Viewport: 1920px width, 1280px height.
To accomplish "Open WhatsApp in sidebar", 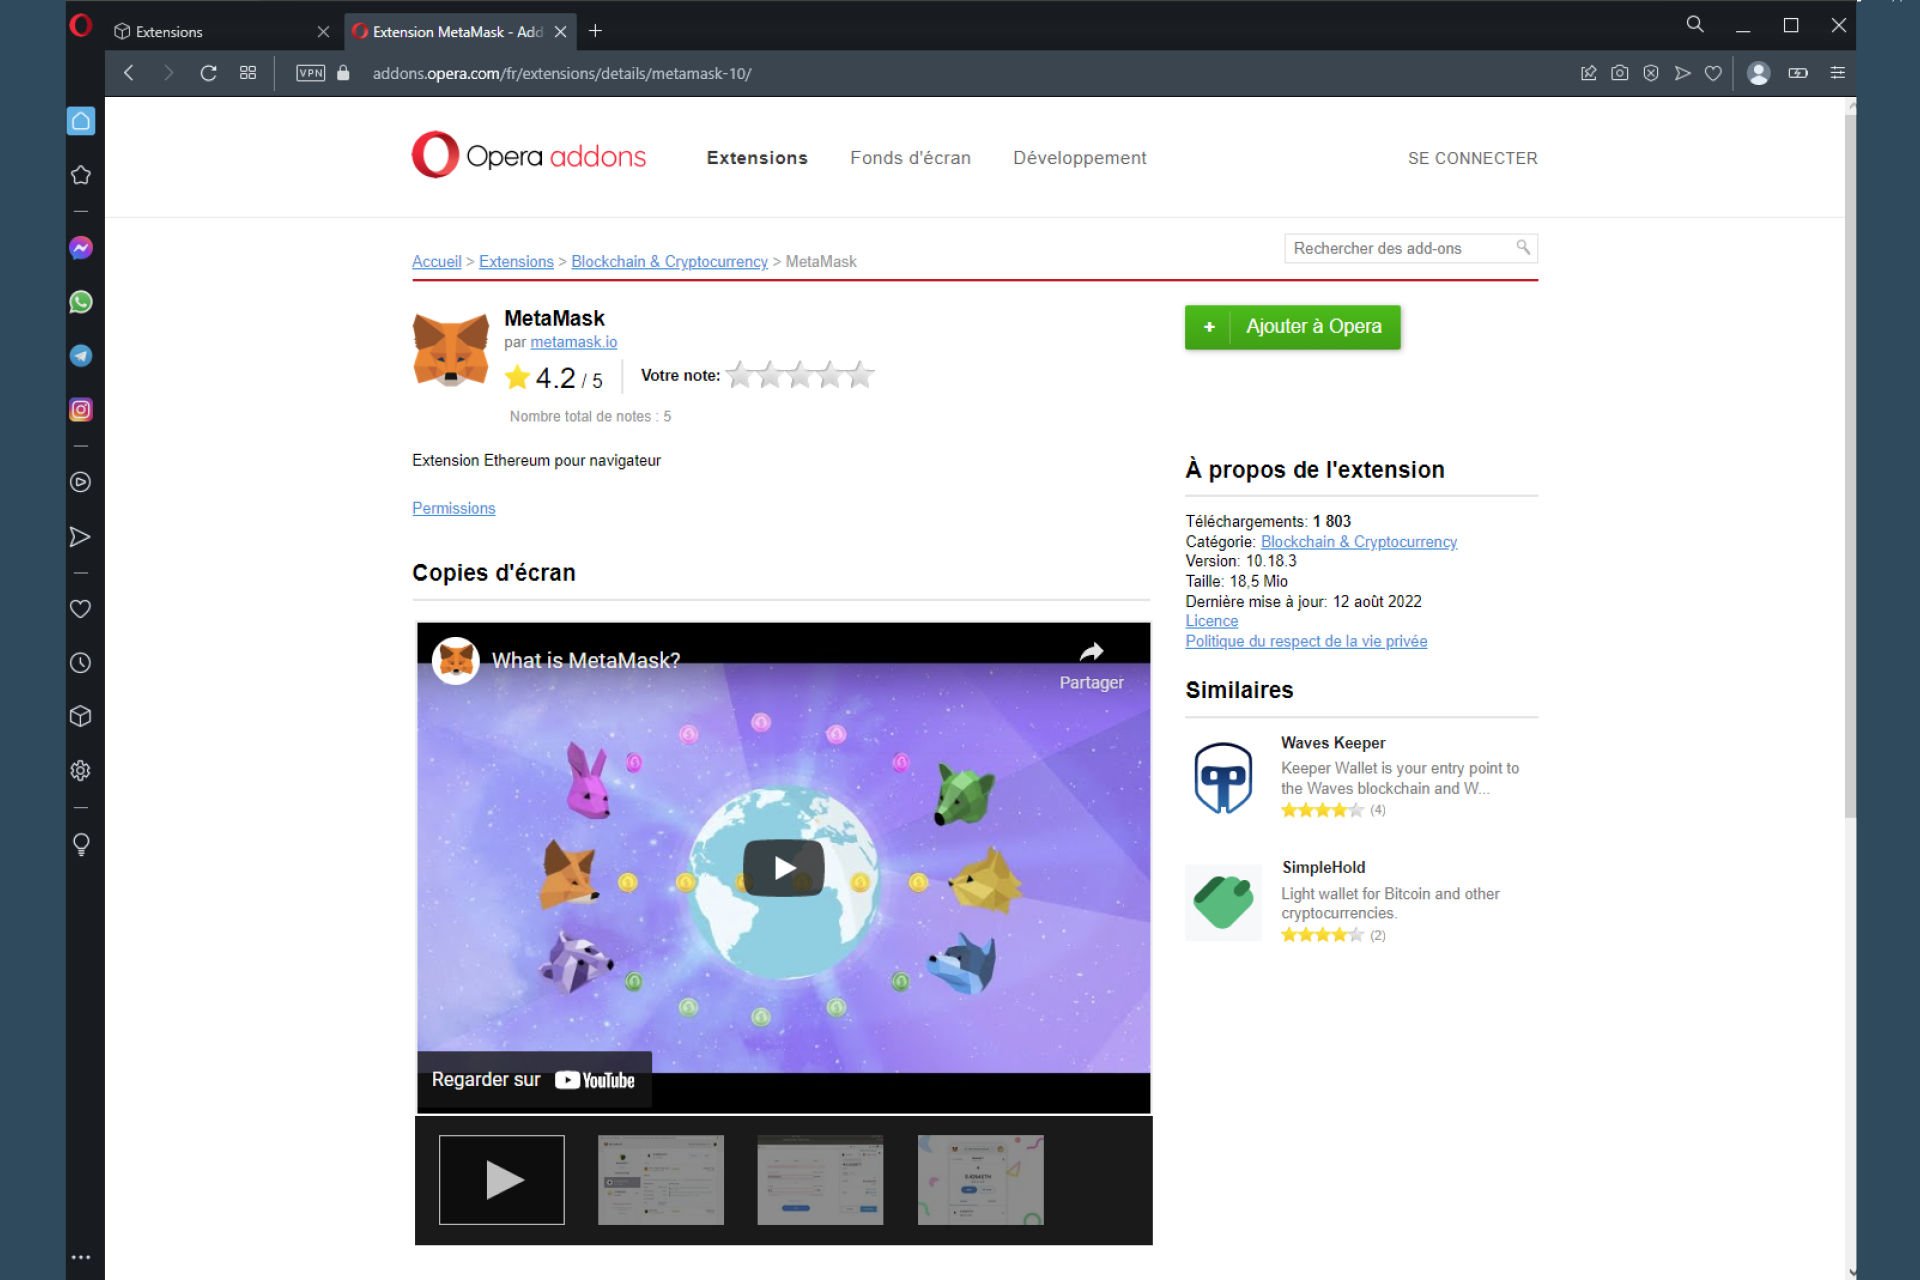I will (x=81, y=302).
